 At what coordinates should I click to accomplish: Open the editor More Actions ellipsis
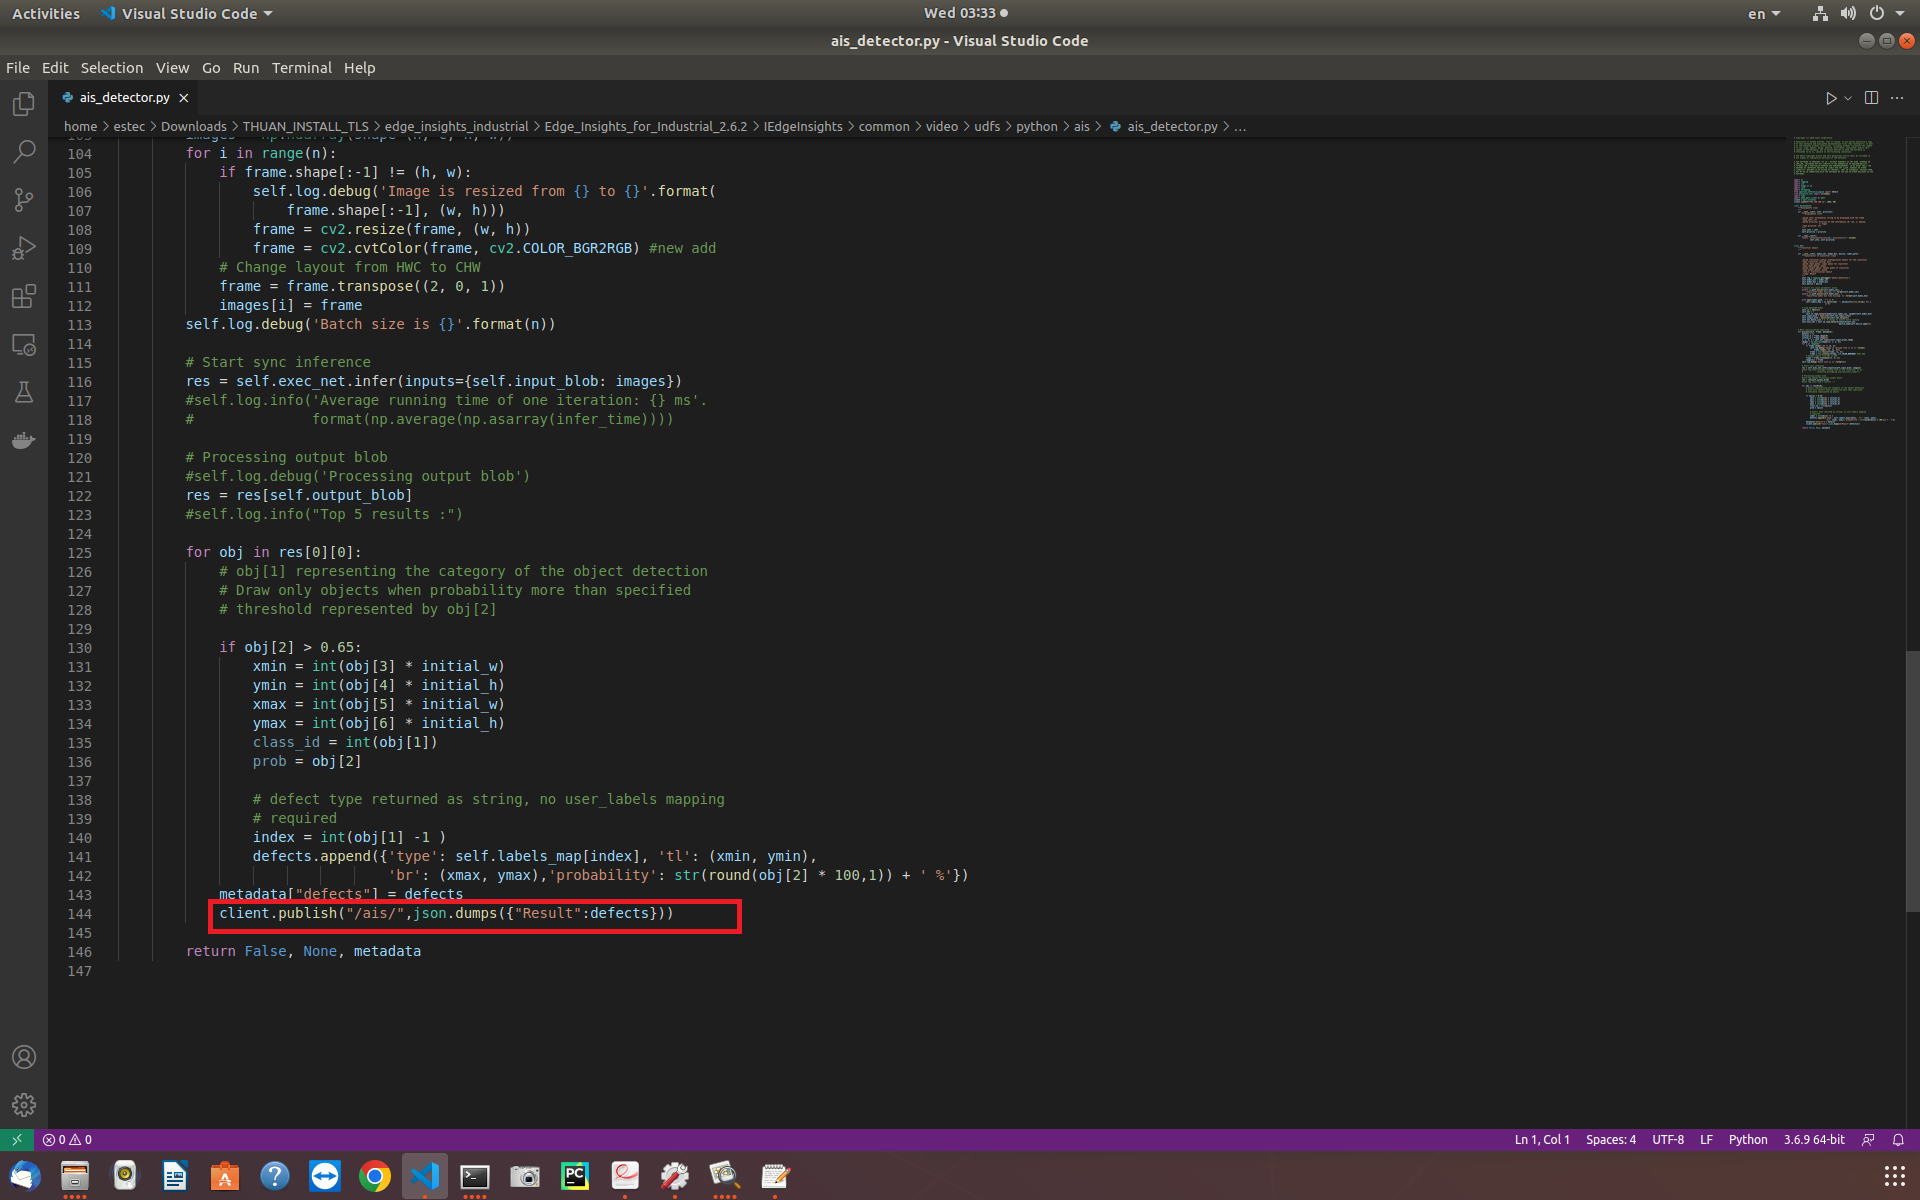coord(1897,98)
